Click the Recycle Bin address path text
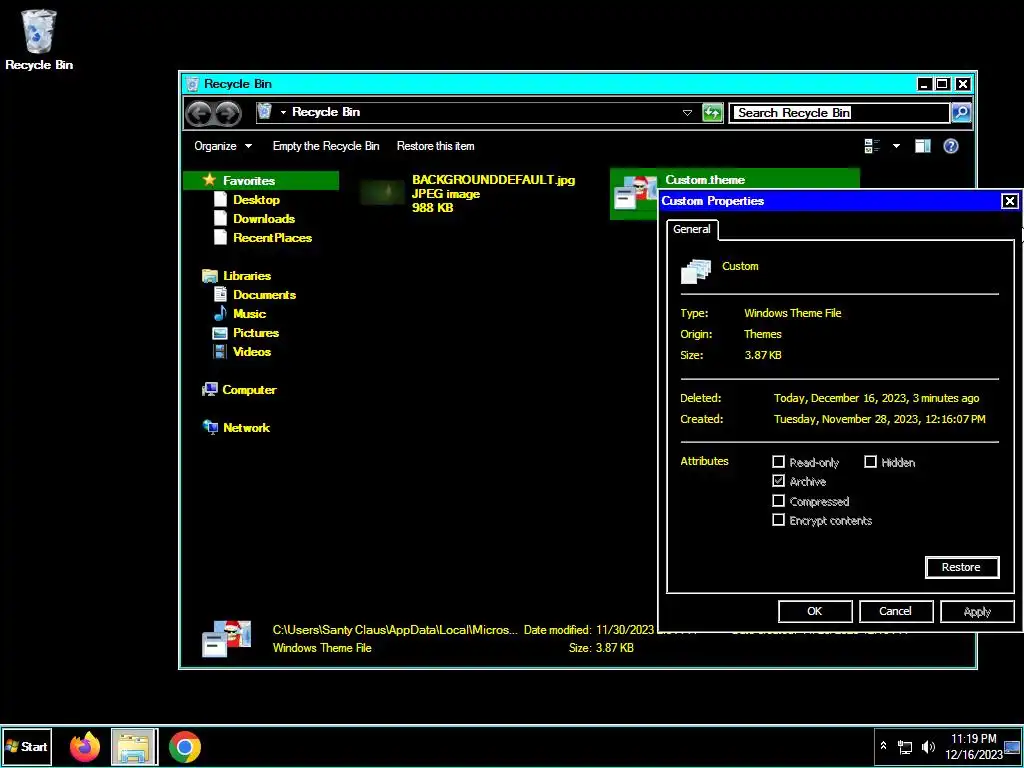This screenshot has height=768, width=1024. [x=326, y=112]
